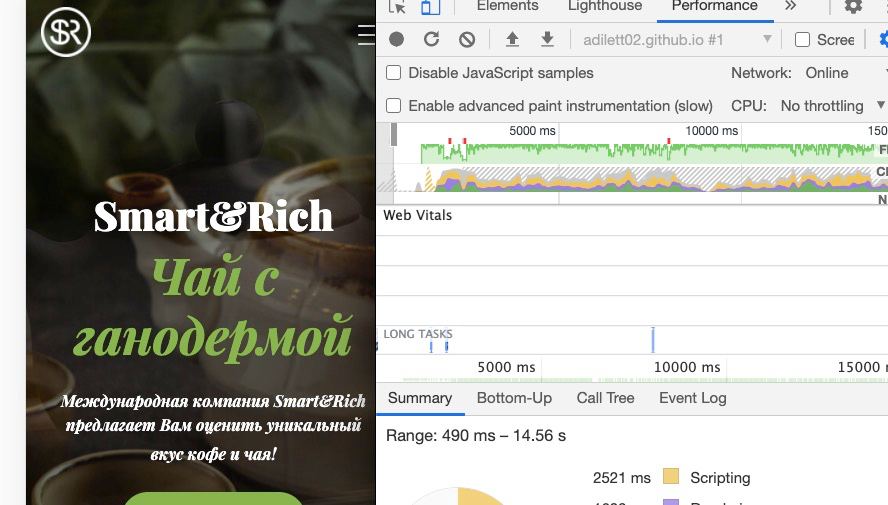This screenshot has height=505, width=888.
Task: Click the long task marker near 10000 ms
Action: coord(653,340)
